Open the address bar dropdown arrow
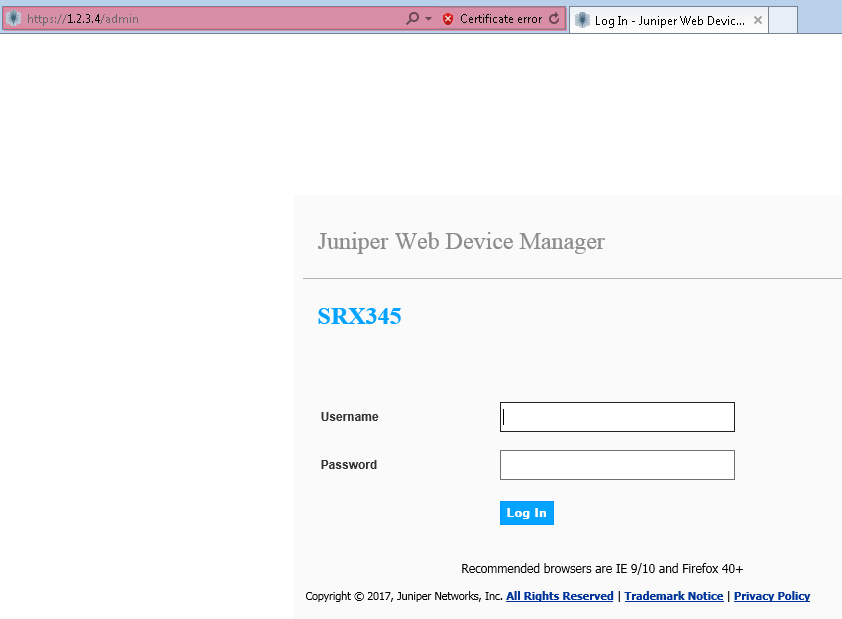Image resolution: width=842 pixels, height=619 pixels. pyautogui.click(x=429, y=19)
